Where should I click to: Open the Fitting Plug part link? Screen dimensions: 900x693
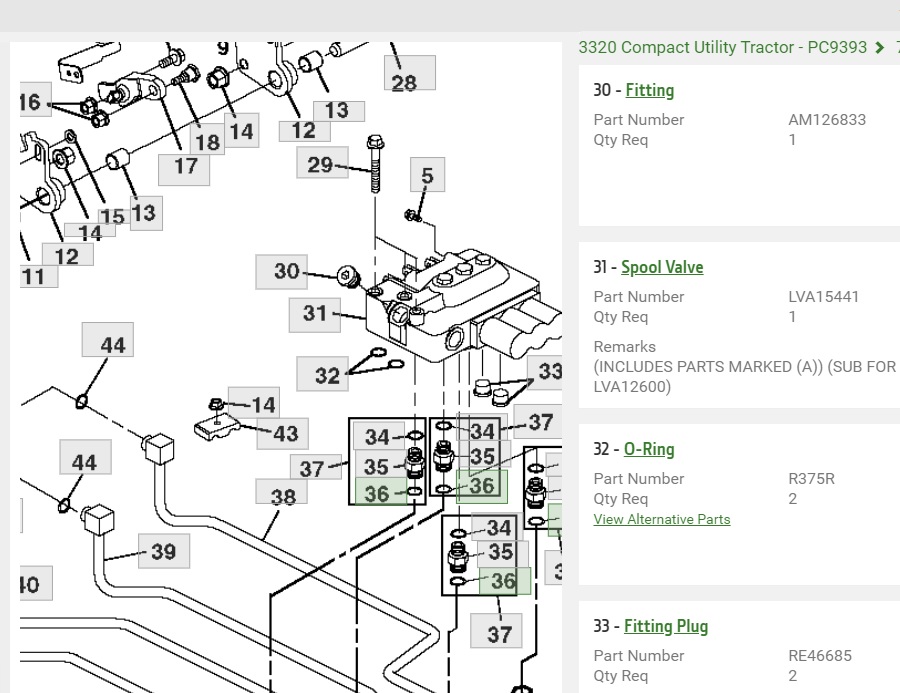(665, 626)
